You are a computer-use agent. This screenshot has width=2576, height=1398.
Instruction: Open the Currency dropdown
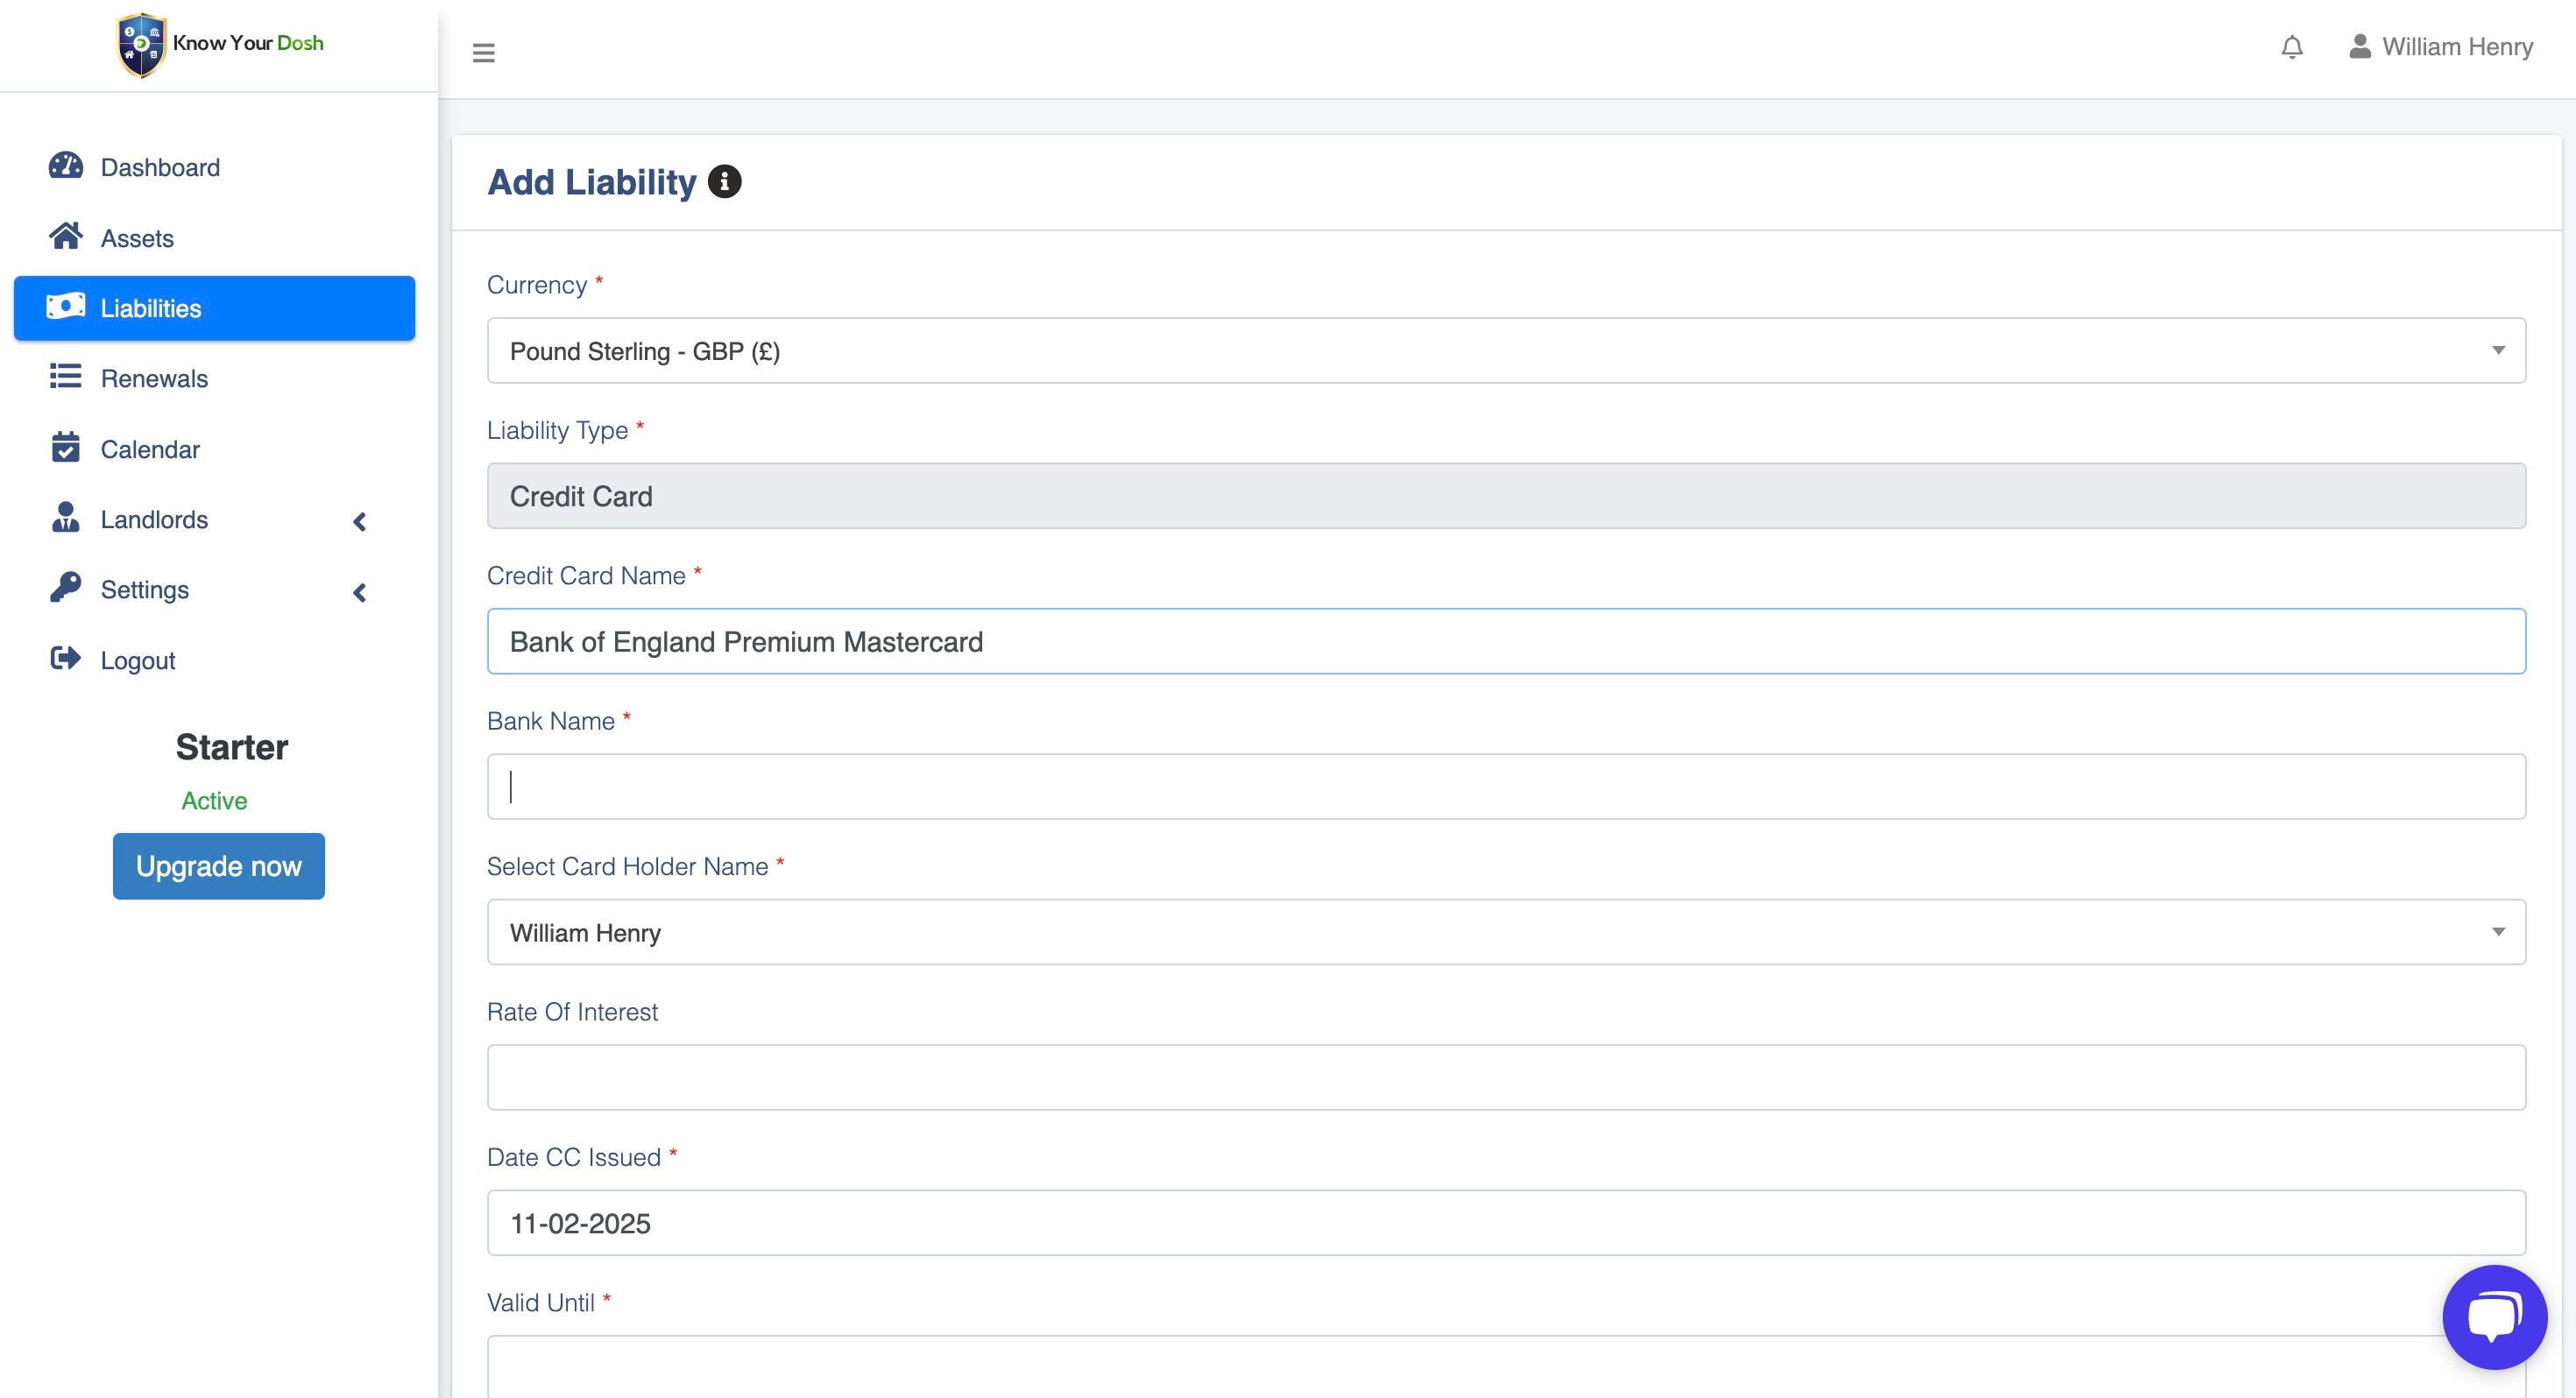(x=1505, y=351)
